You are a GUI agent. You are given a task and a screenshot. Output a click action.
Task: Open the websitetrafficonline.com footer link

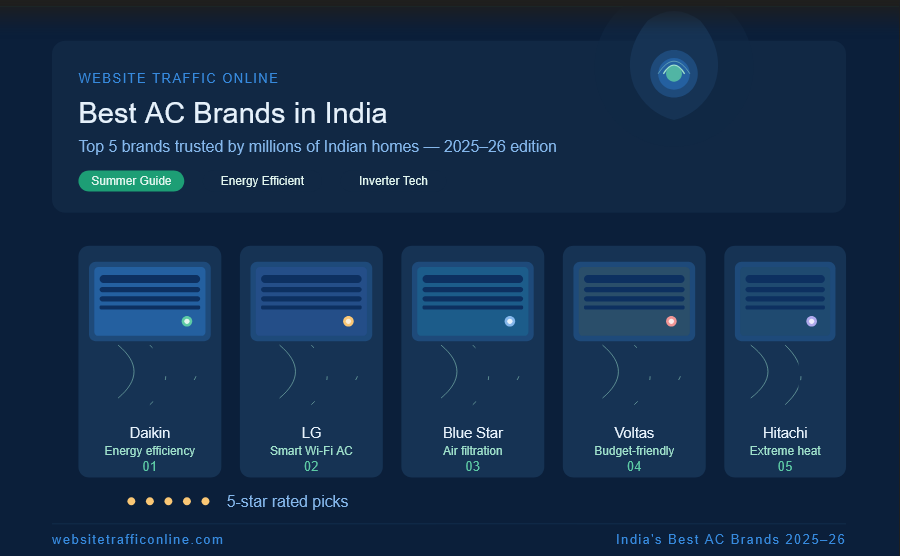[x=138, y=540]
